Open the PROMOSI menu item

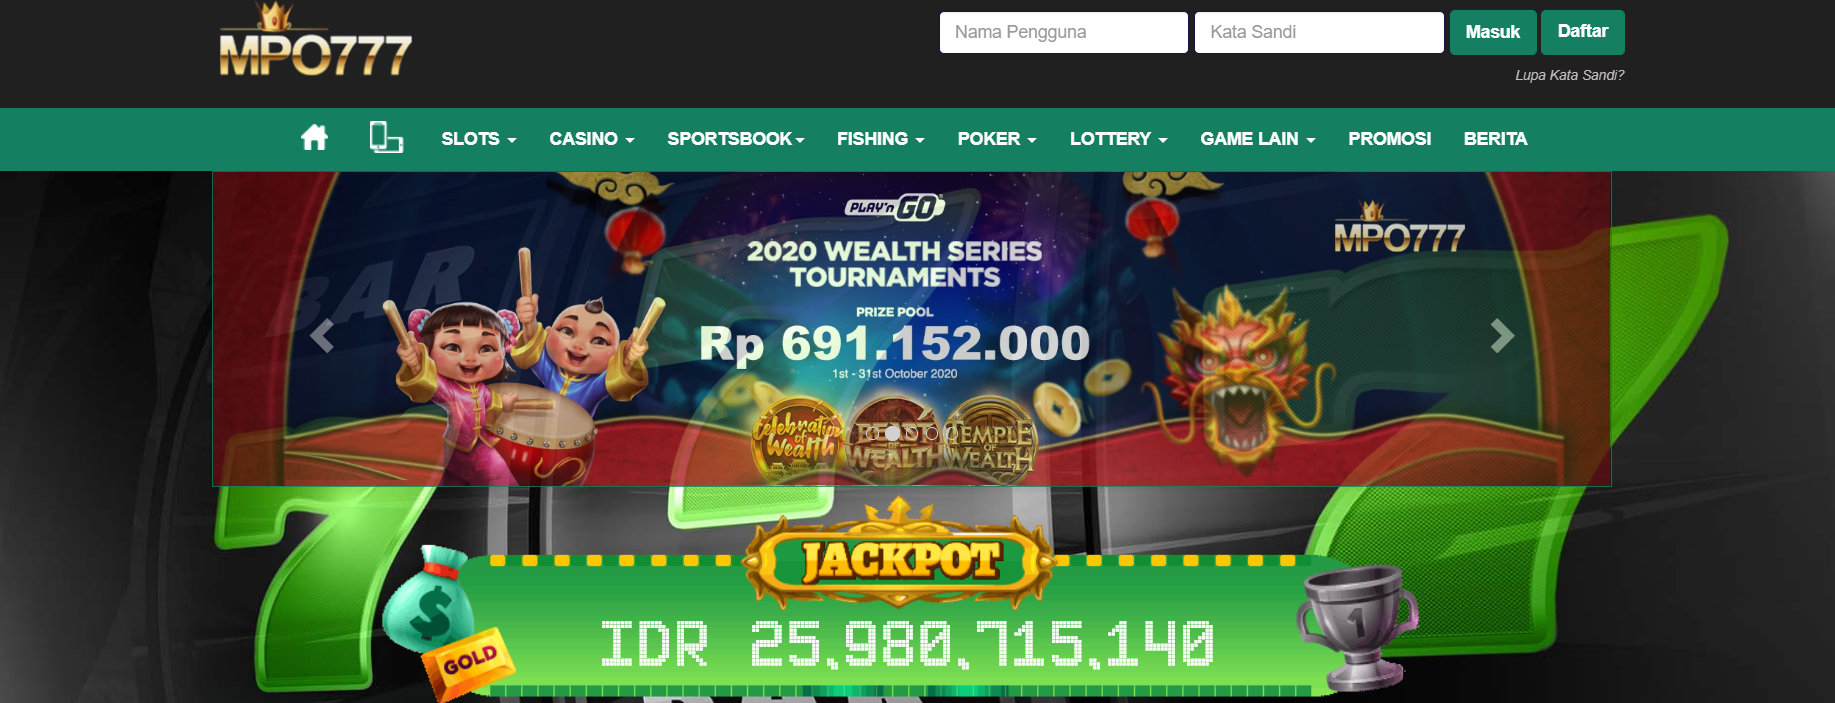pyautogui.click(x=1389, y=139)
